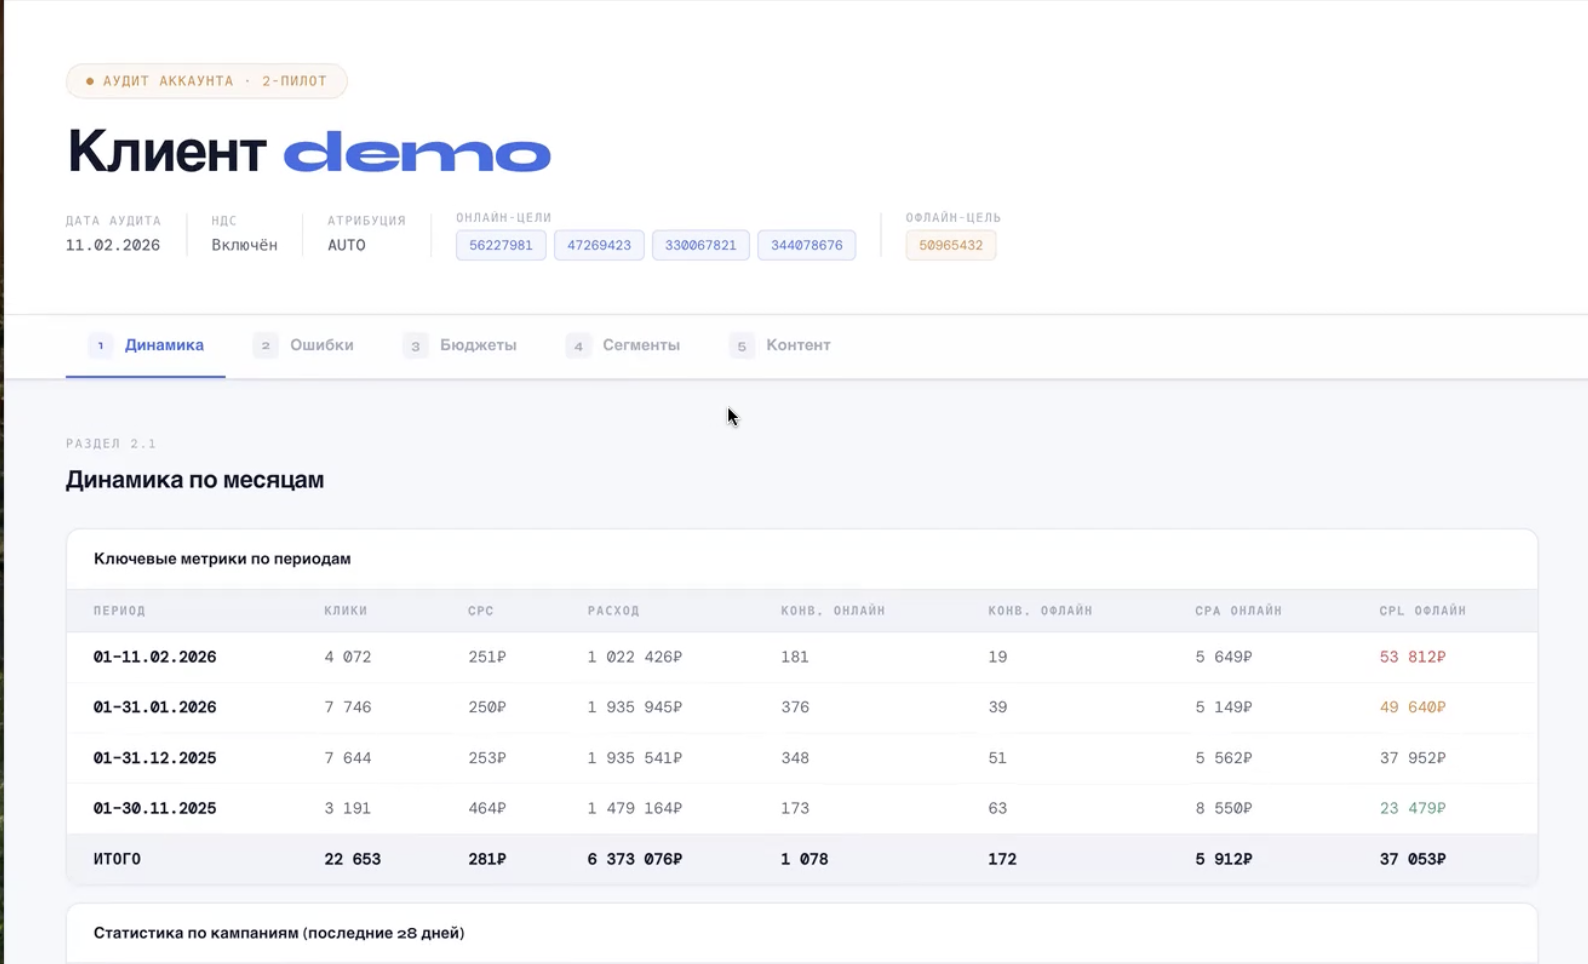Image resolution: width=1588 pixels, height=964 pixels.
Task: Click the Расход column header
Action: coord(613,610)
